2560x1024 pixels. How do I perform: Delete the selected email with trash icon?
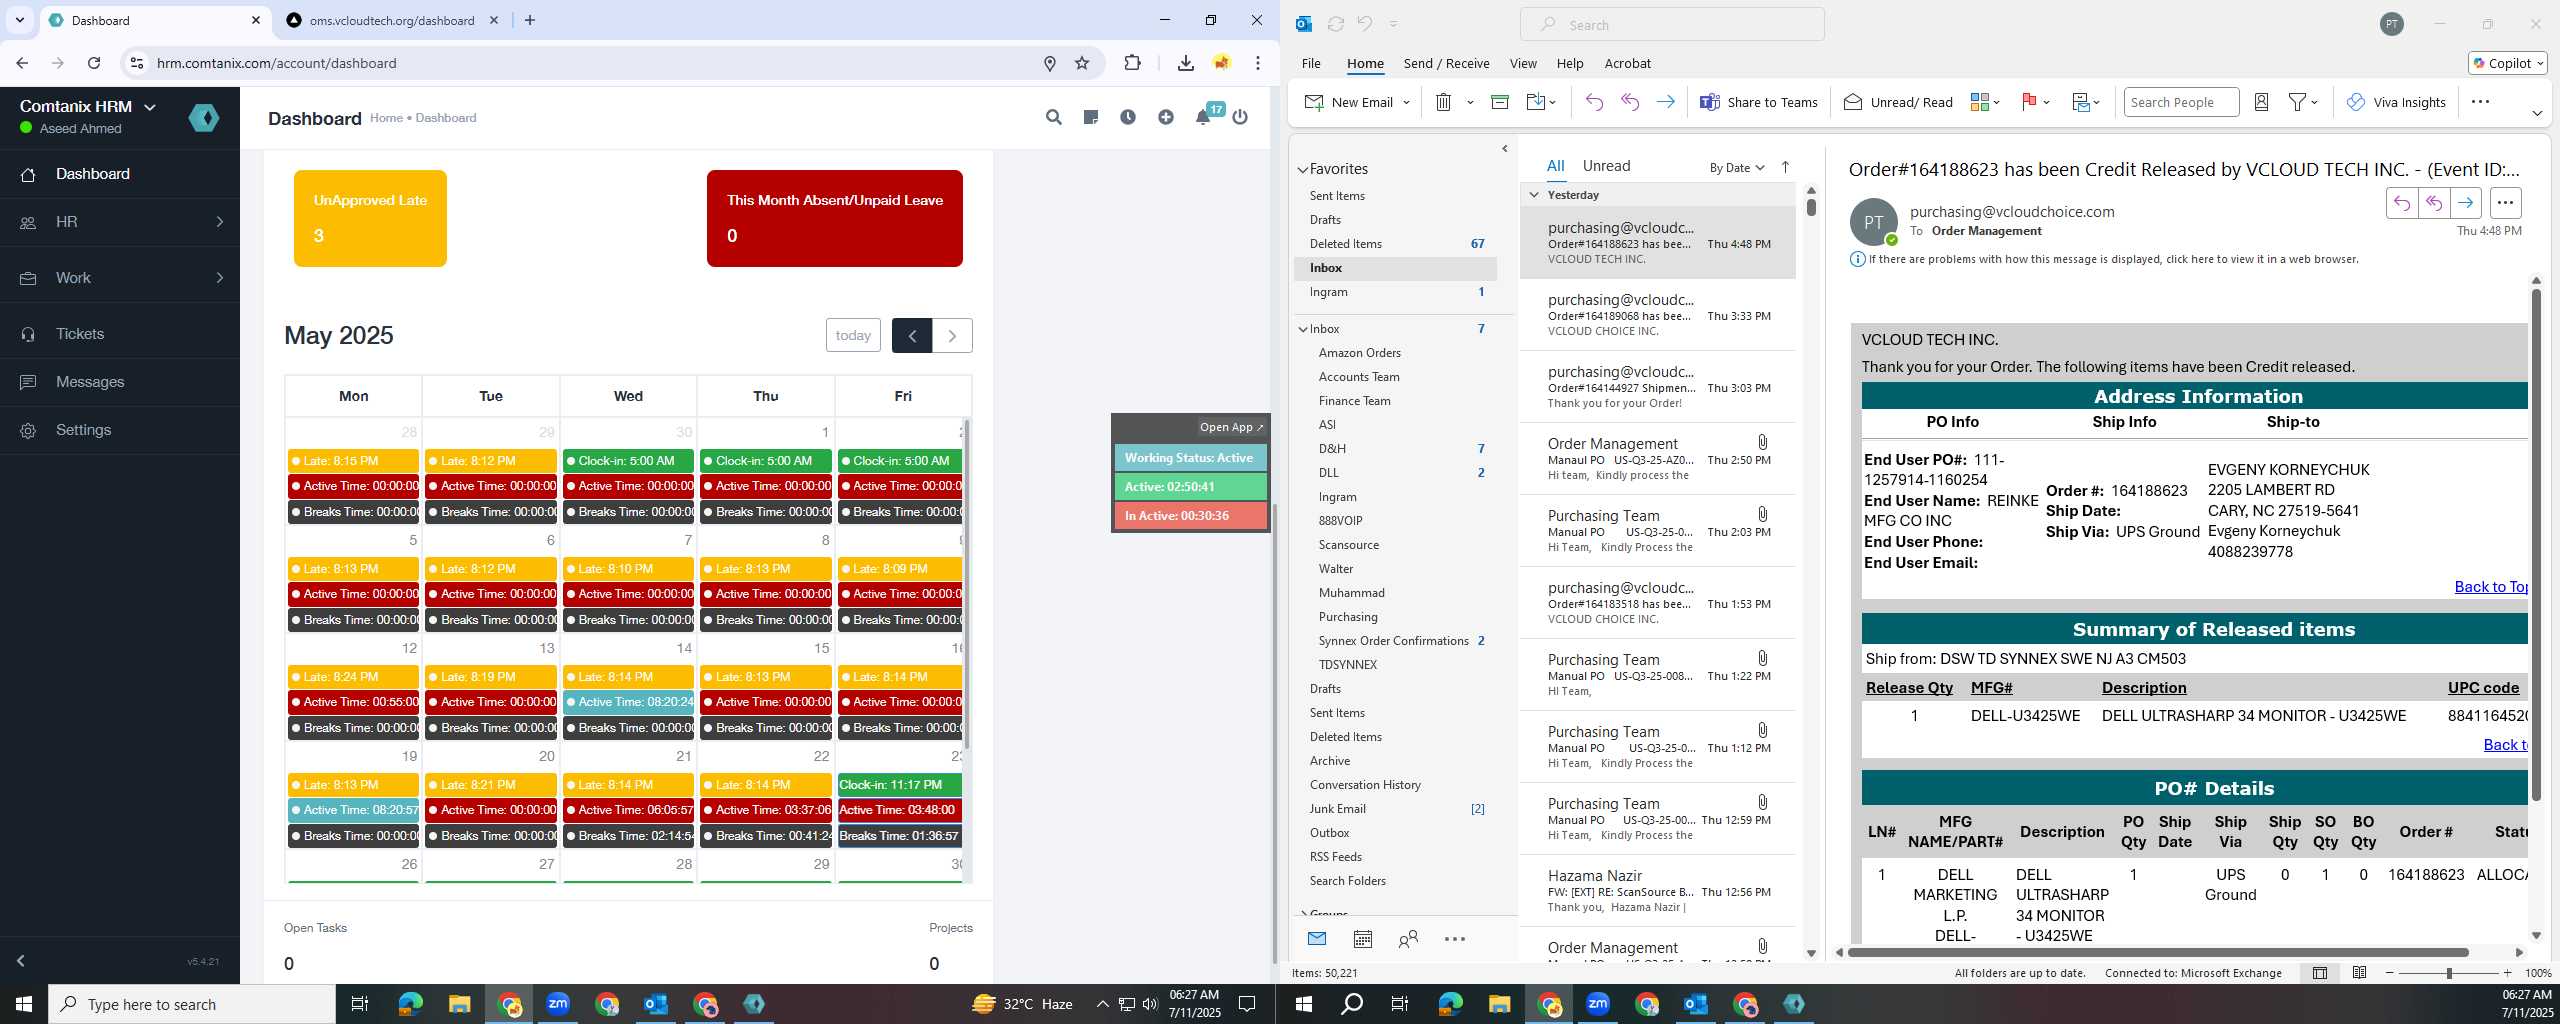pos(1443,102)
